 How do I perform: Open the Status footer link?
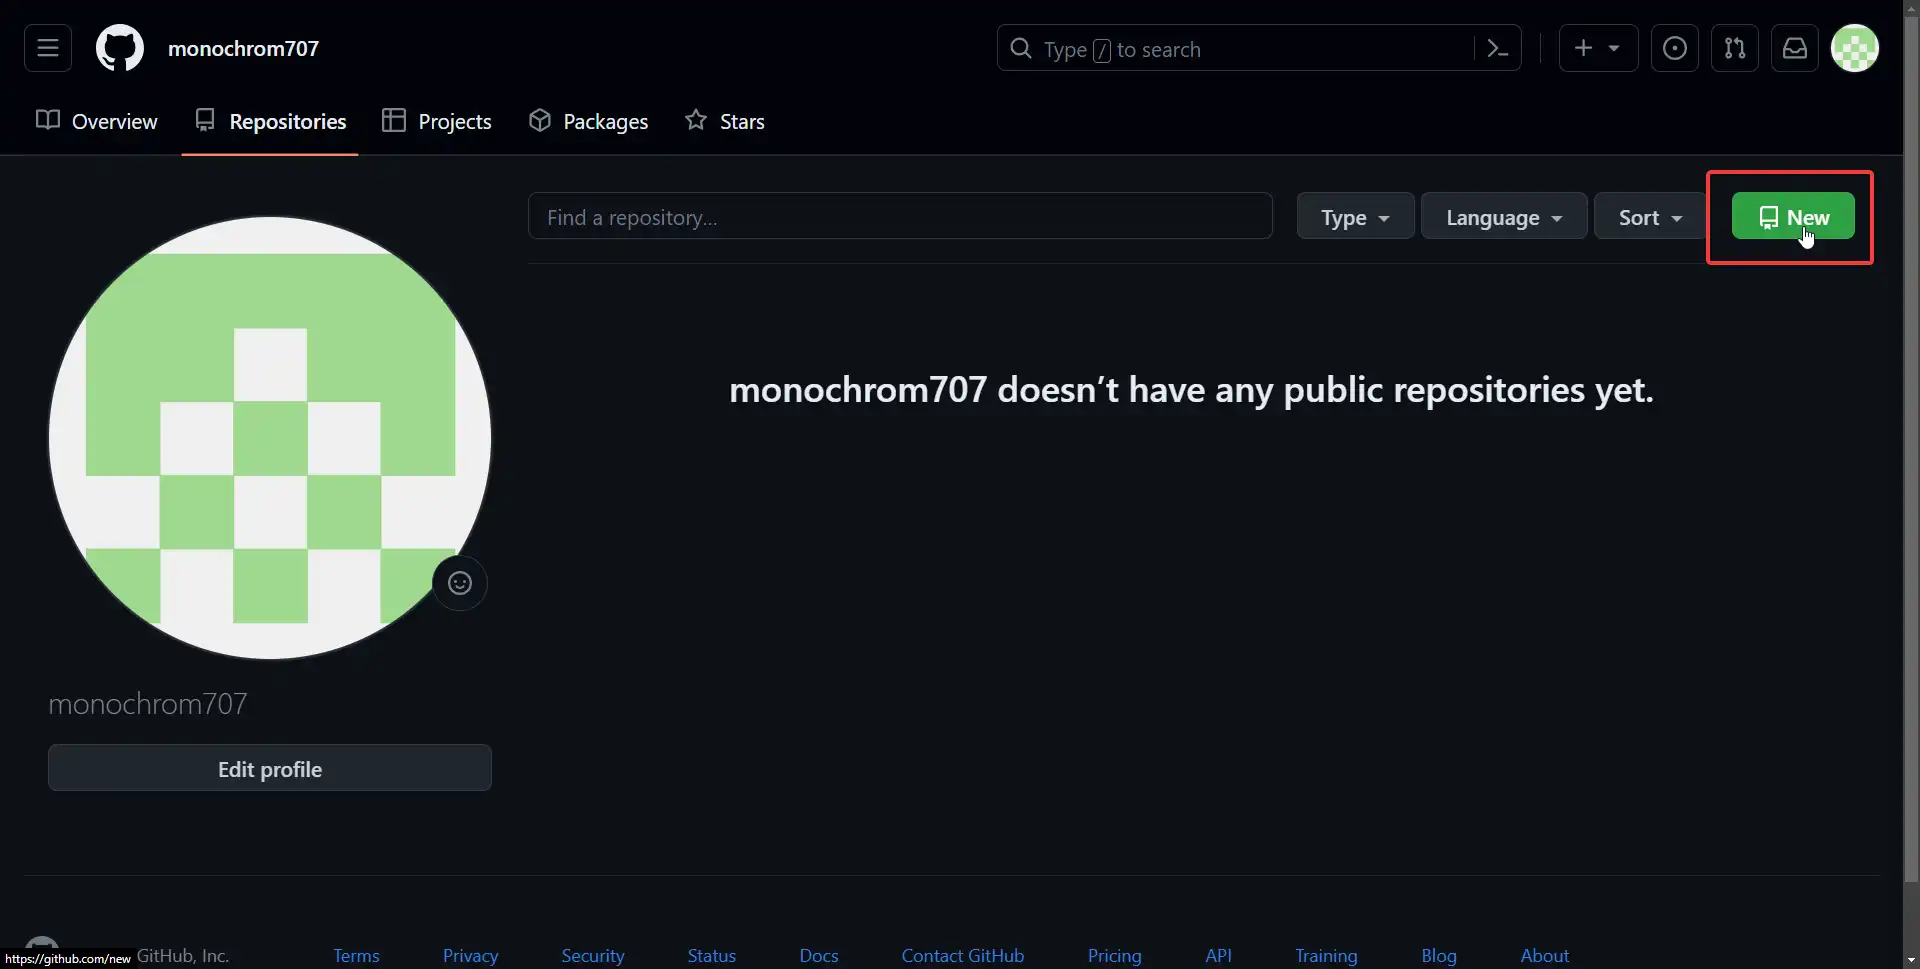click(x=711, y=955)
